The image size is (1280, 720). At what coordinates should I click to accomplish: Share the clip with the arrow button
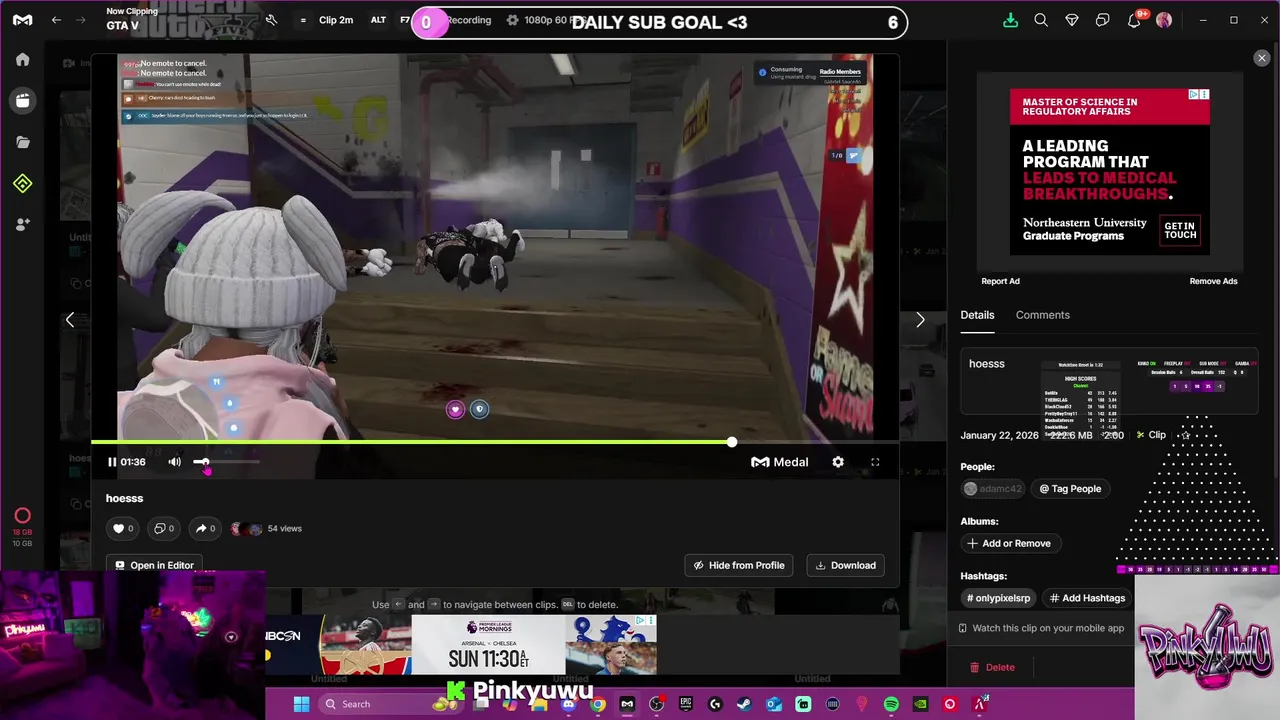tap(205, 528)
